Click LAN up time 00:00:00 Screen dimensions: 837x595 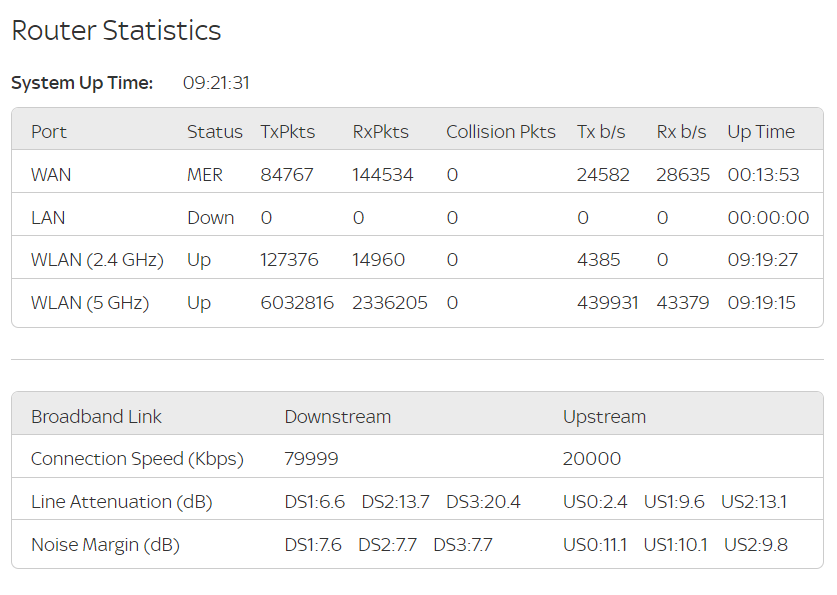click(768, 218)
